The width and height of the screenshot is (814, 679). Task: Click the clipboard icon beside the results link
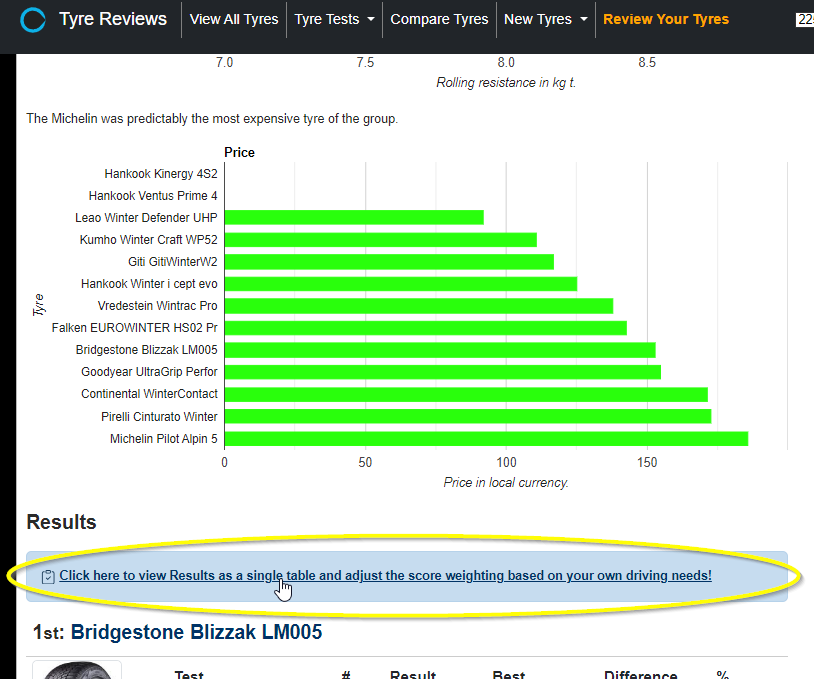(x=48, y=576)
